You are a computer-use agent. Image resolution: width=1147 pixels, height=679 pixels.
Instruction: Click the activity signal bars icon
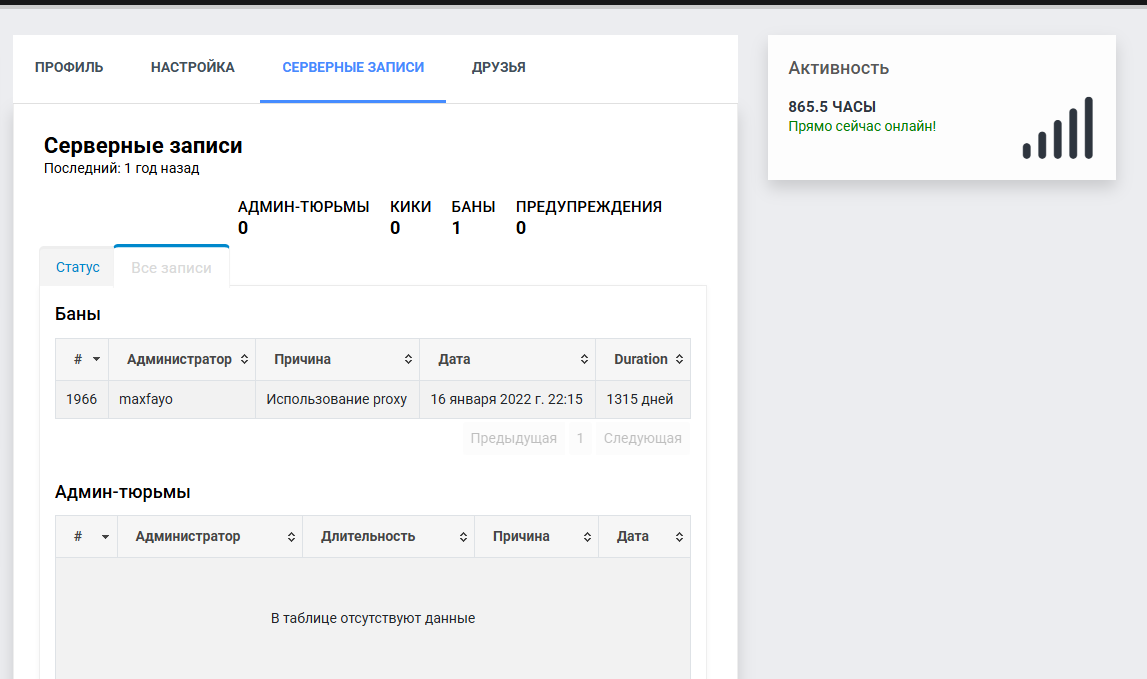[x=1058, y=128]
